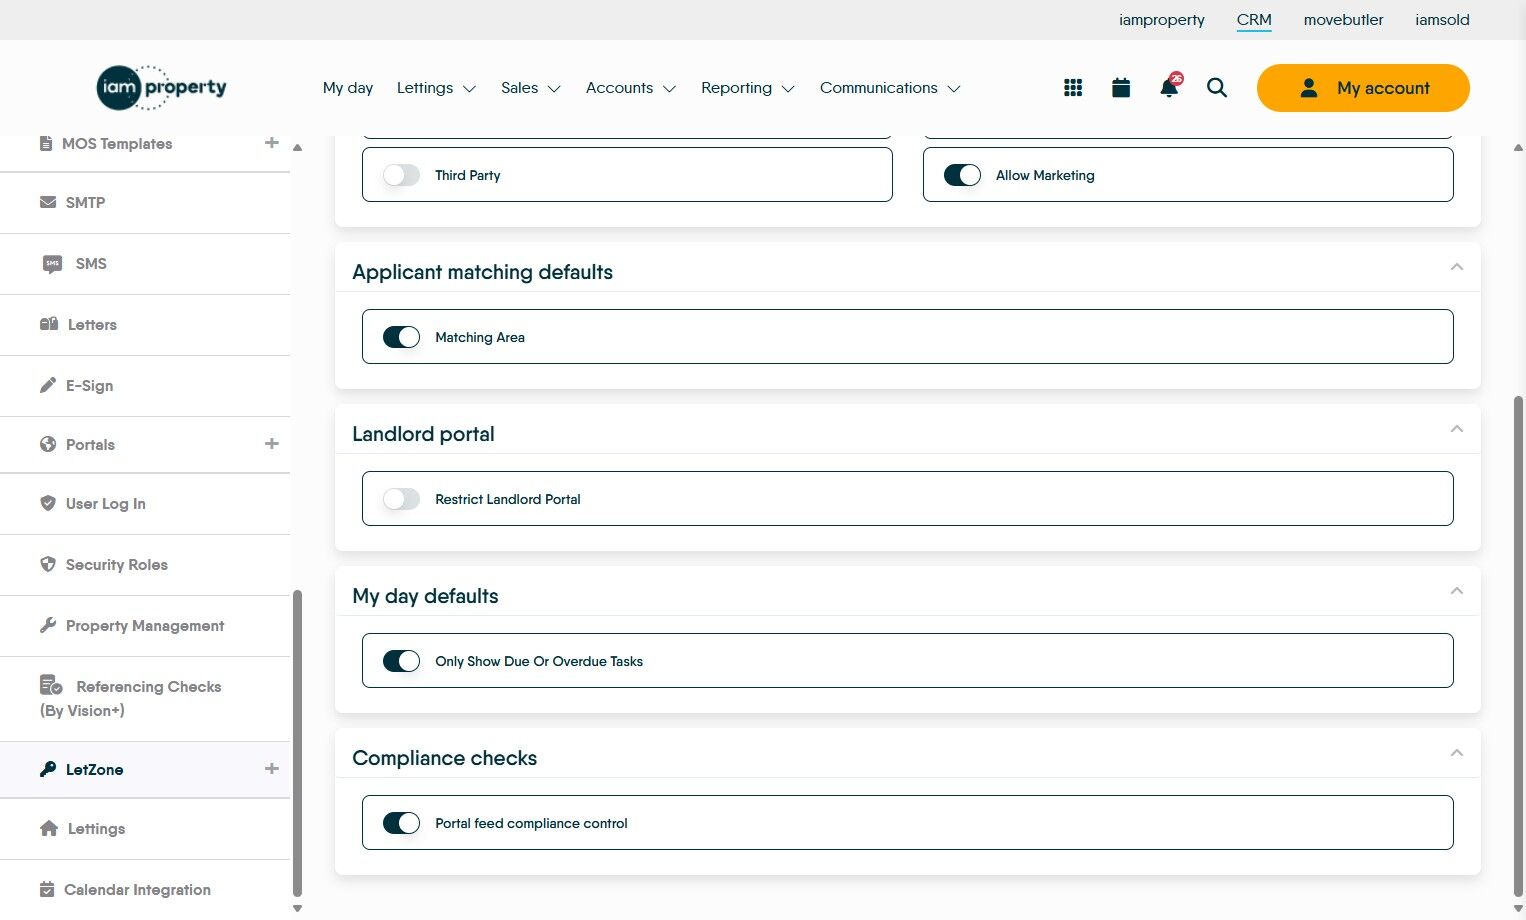1526x920 pixels.
Task: Click the iamproperty logo
Action: 162,88
